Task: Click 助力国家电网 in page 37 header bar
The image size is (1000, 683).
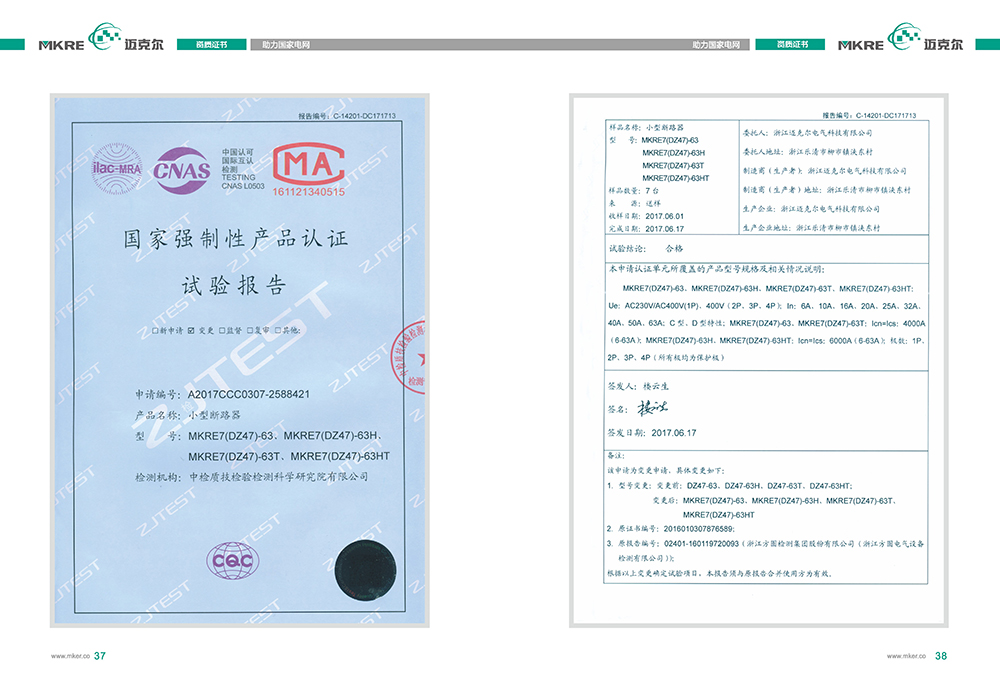Action: [286, 45]
